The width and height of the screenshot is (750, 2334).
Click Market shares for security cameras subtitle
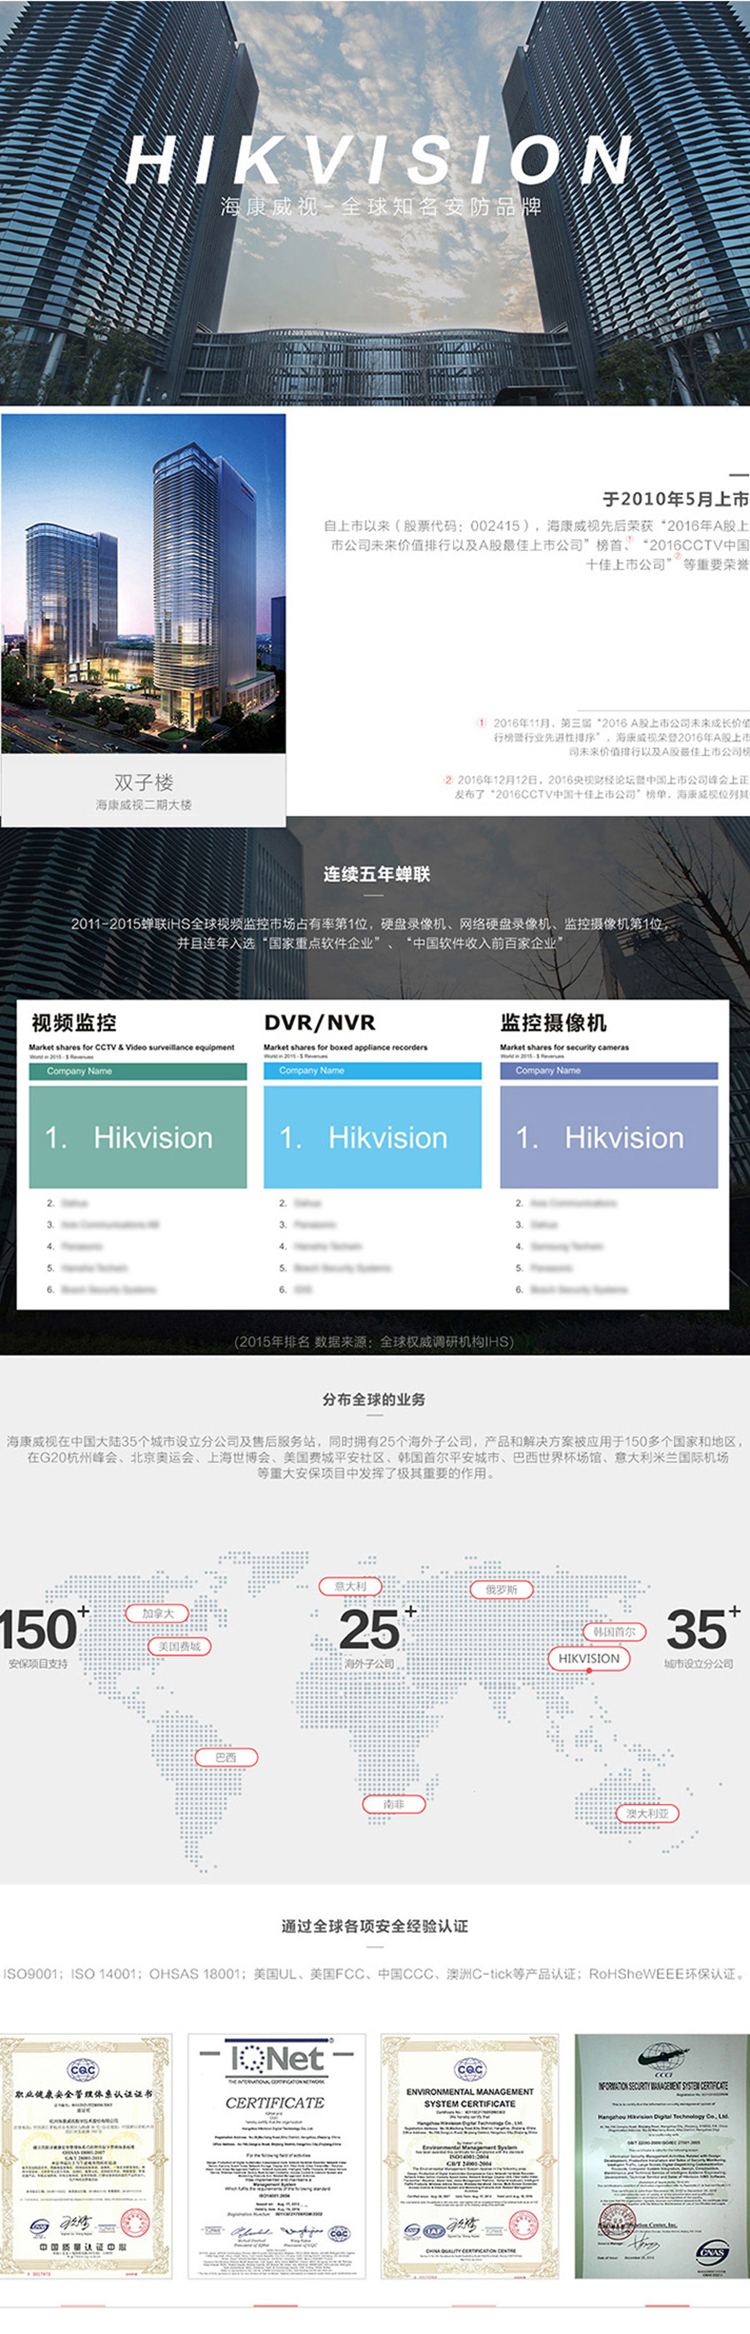(565, 1047)
